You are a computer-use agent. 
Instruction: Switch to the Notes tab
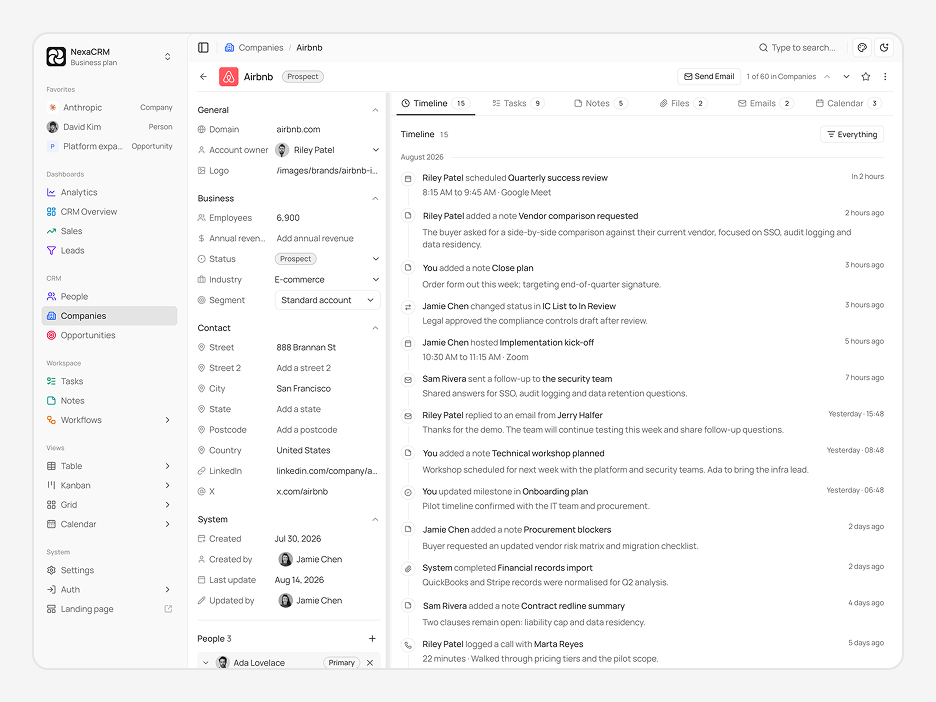(601, 103)
